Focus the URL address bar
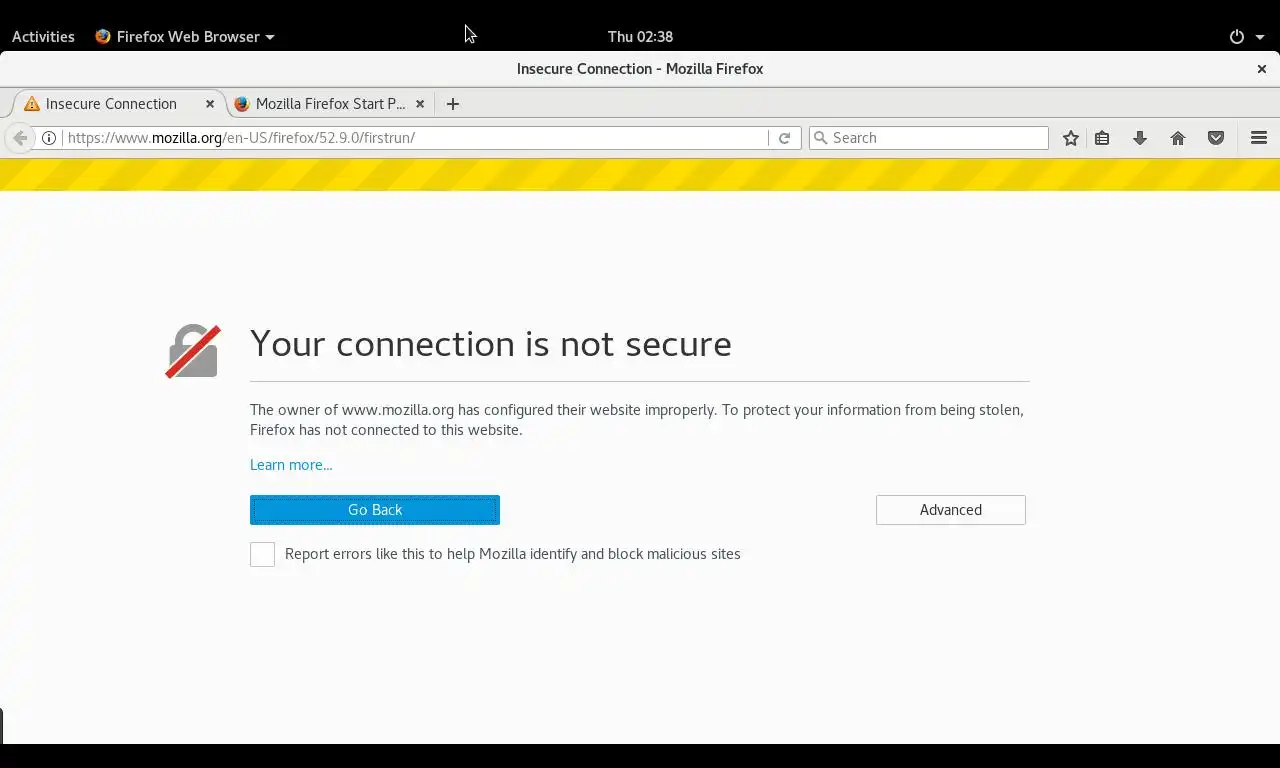The height and width of the screenshot is (768, 1280). (x=415, y=138)
